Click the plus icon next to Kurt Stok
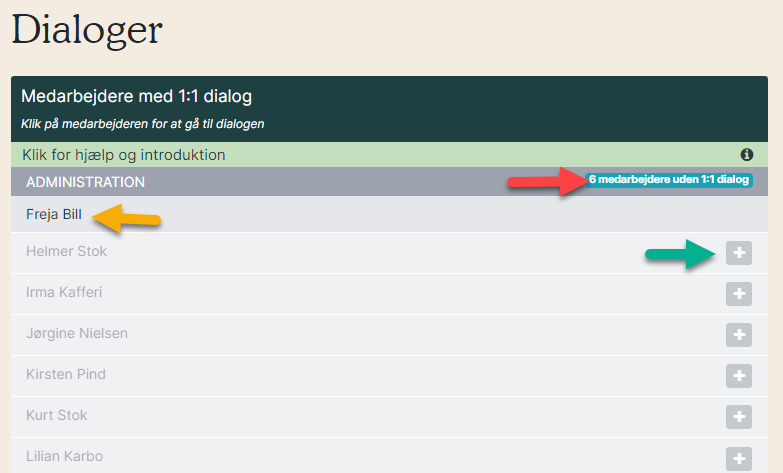Screen dimensions: 783x473 pyautogui.click(x=739, y=417)
